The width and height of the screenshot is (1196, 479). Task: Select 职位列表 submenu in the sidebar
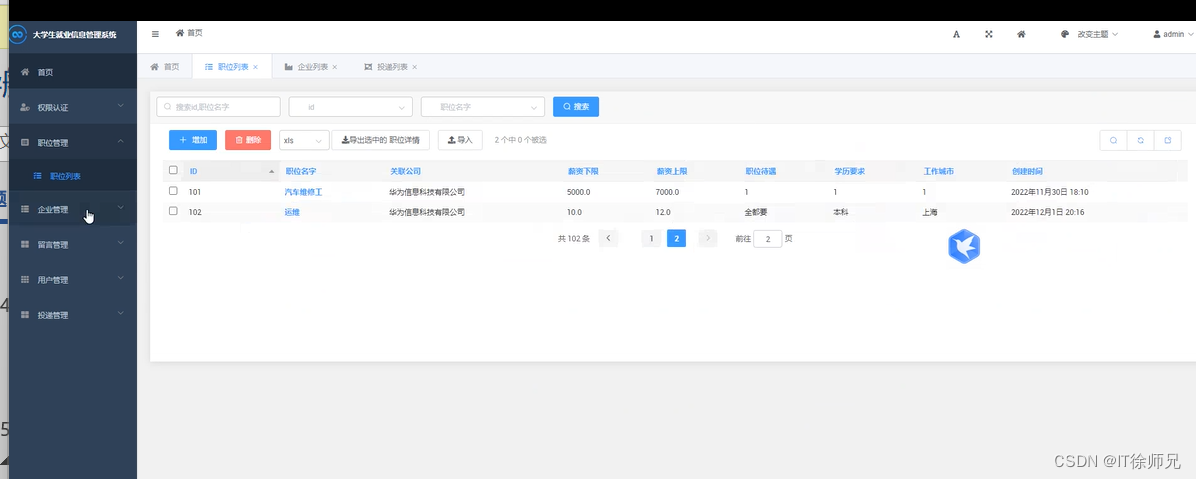pos(72,176)
